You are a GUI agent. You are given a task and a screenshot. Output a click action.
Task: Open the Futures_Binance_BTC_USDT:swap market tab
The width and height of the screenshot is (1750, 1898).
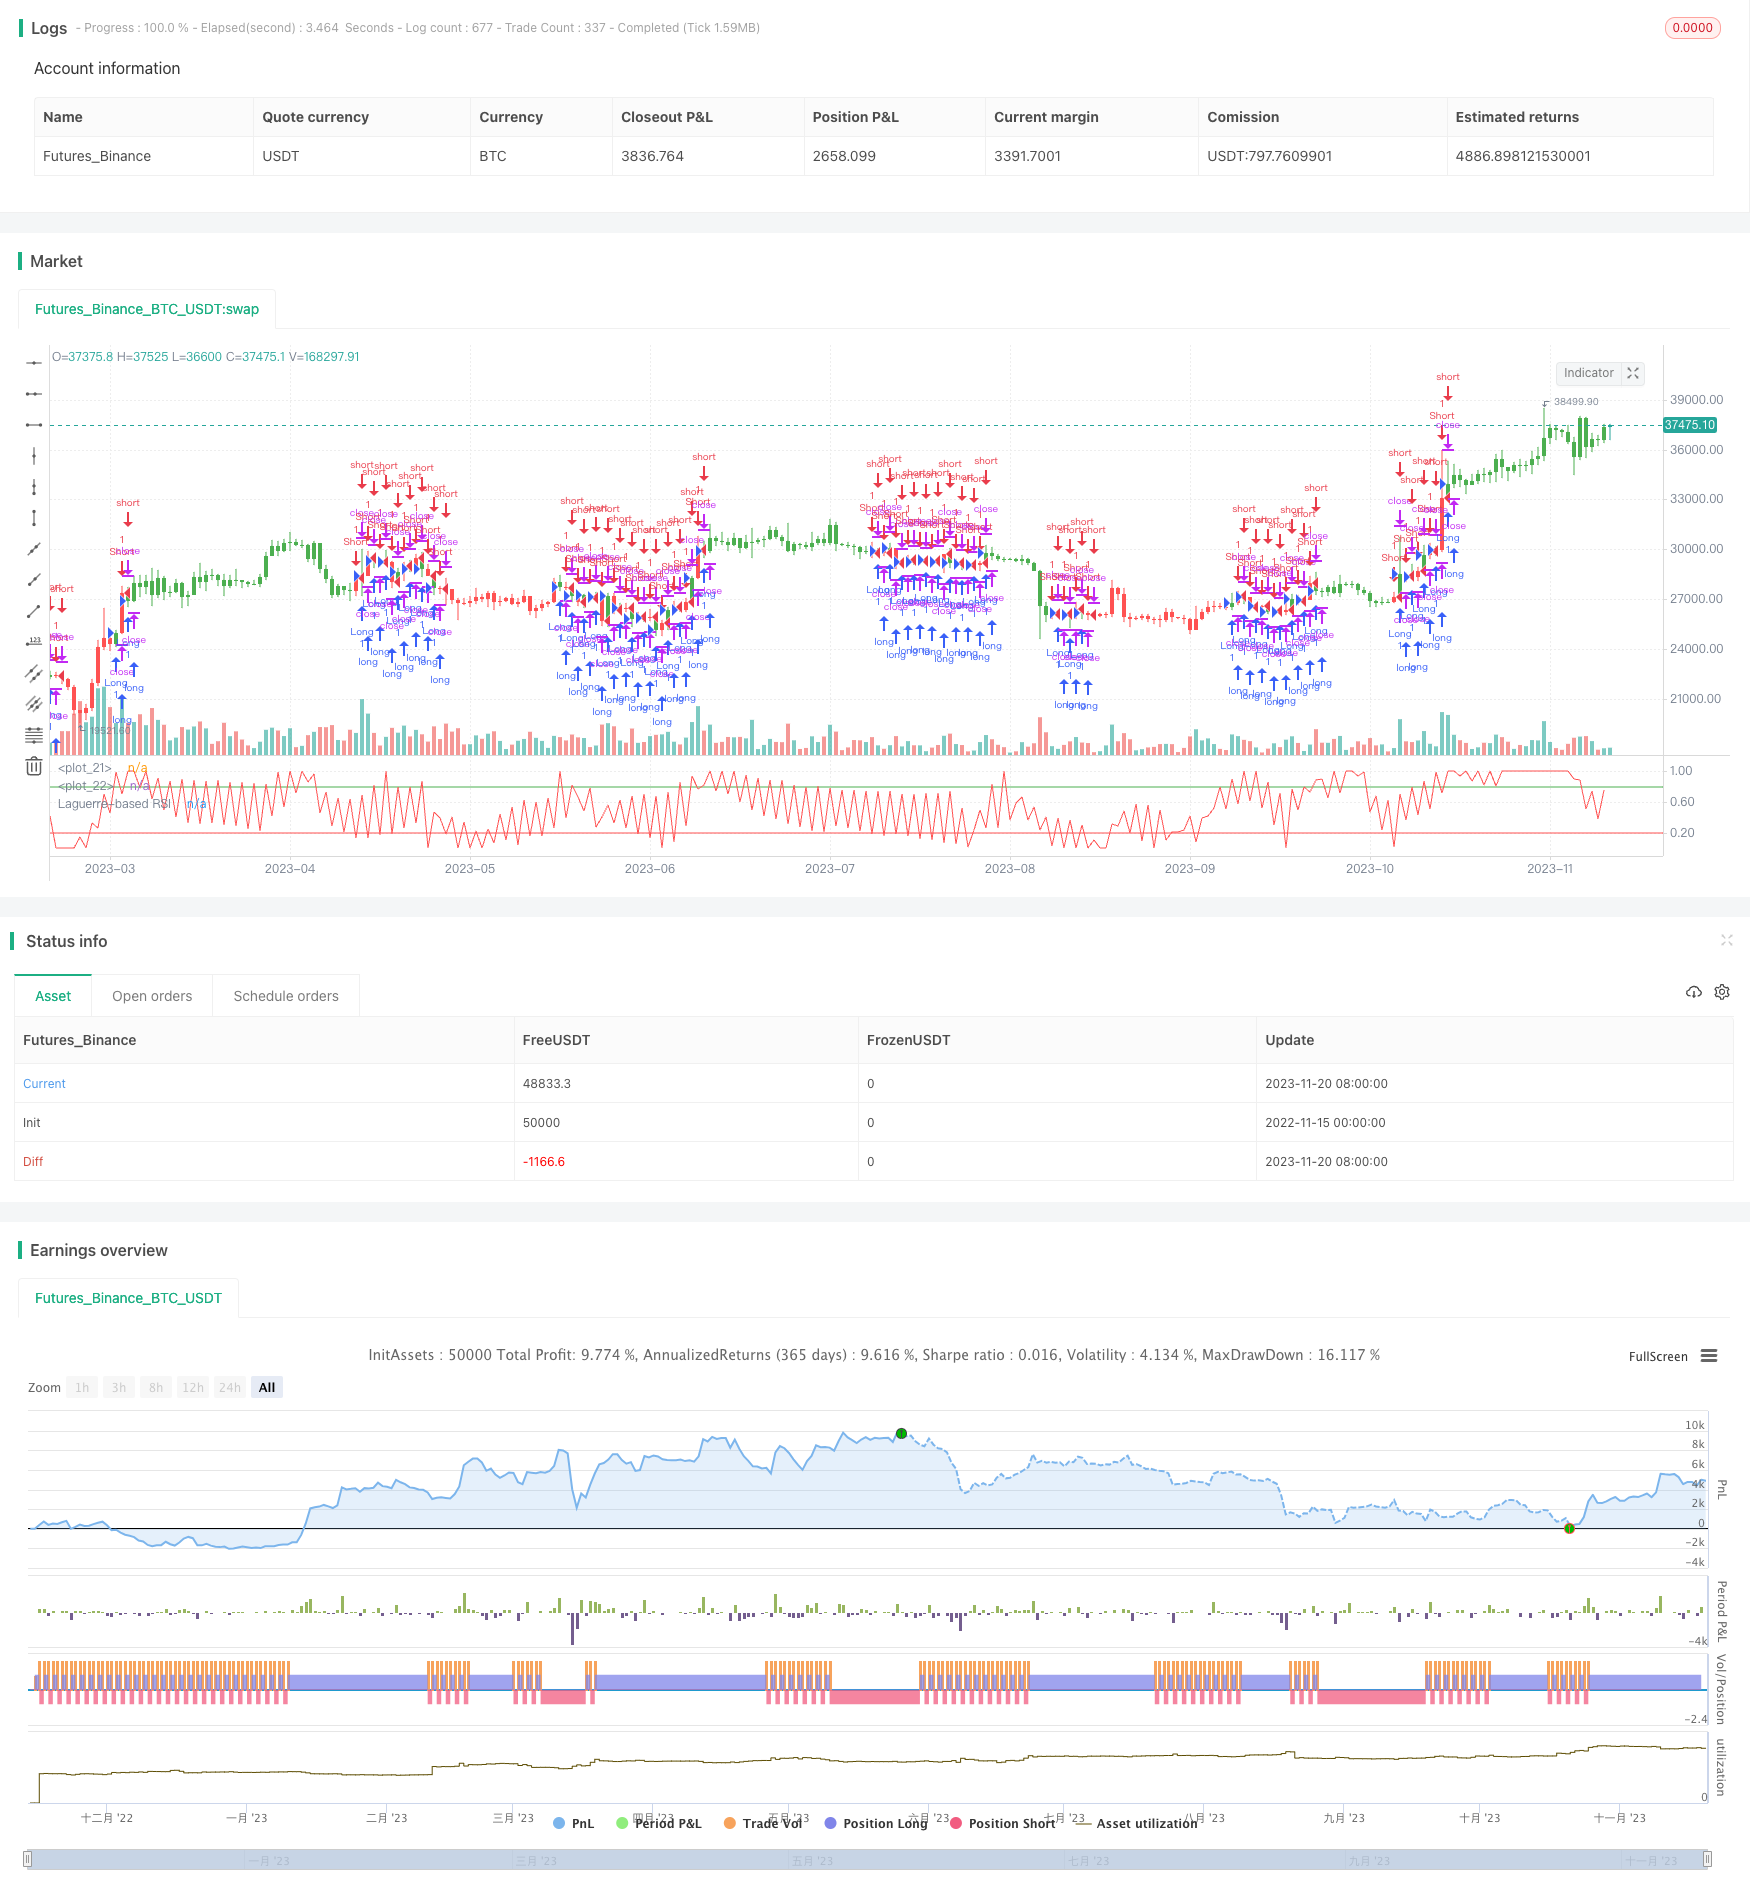(x=147, y=309)
